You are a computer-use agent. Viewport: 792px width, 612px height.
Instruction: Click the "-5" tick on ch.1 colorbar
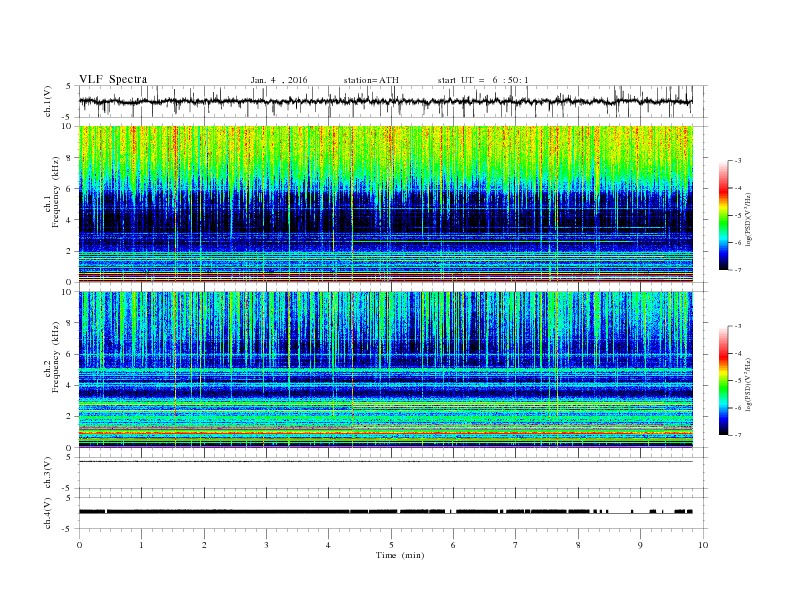[738, 216]
